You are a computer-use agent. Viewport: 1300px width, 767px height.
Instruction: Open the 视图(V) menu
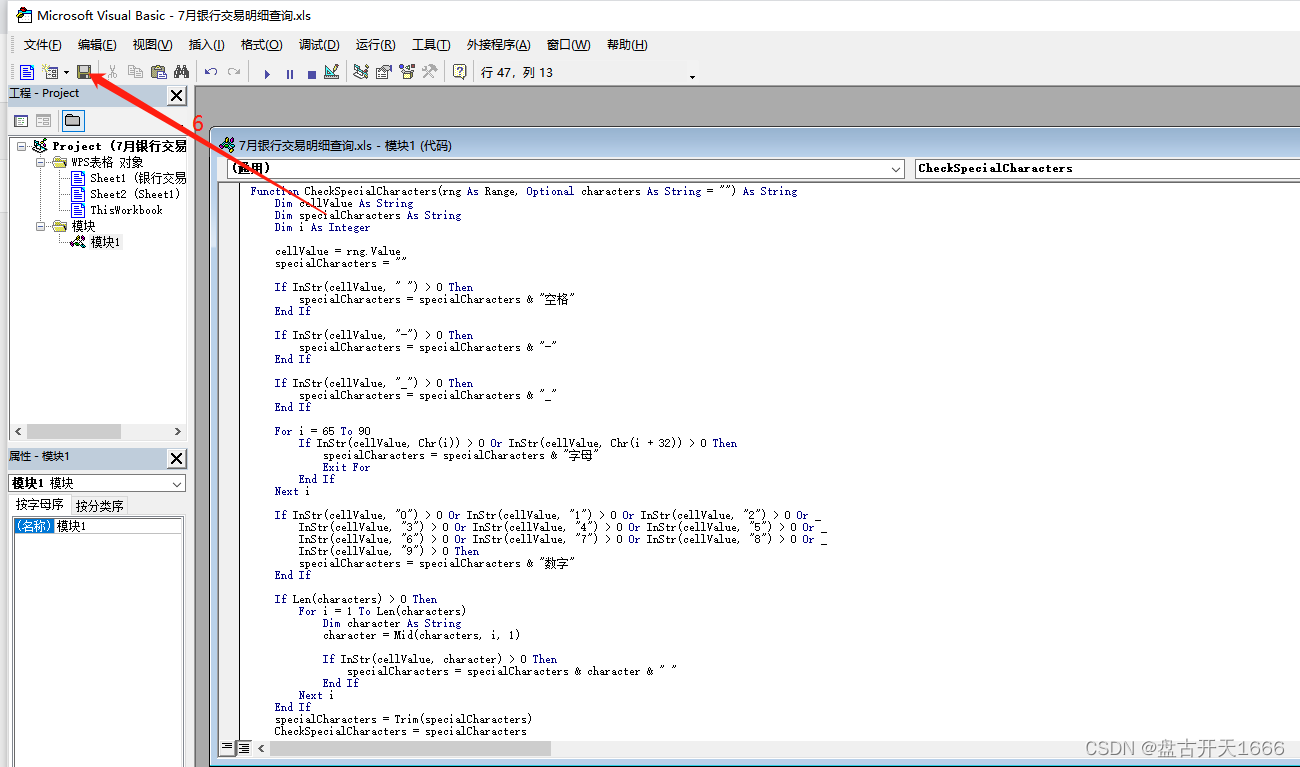coord(152,45)
